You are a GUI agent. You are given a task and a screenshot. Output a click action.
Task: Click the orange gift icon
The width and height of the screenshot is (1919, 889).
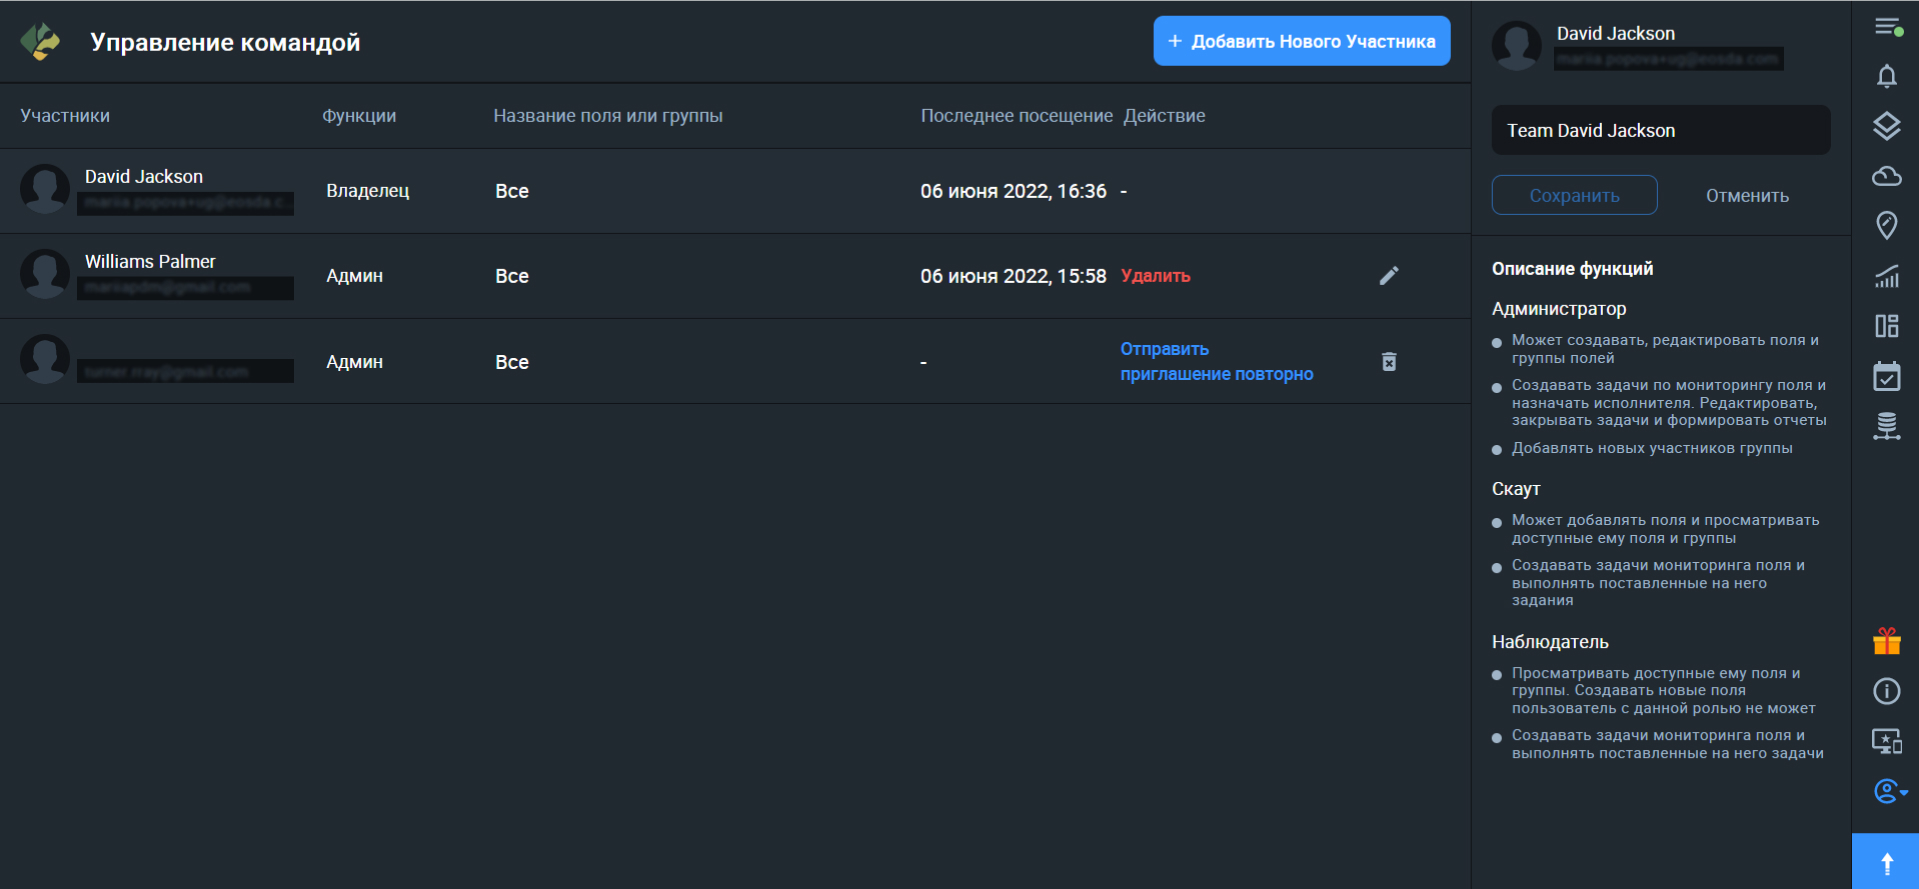tap(1886, 641)
